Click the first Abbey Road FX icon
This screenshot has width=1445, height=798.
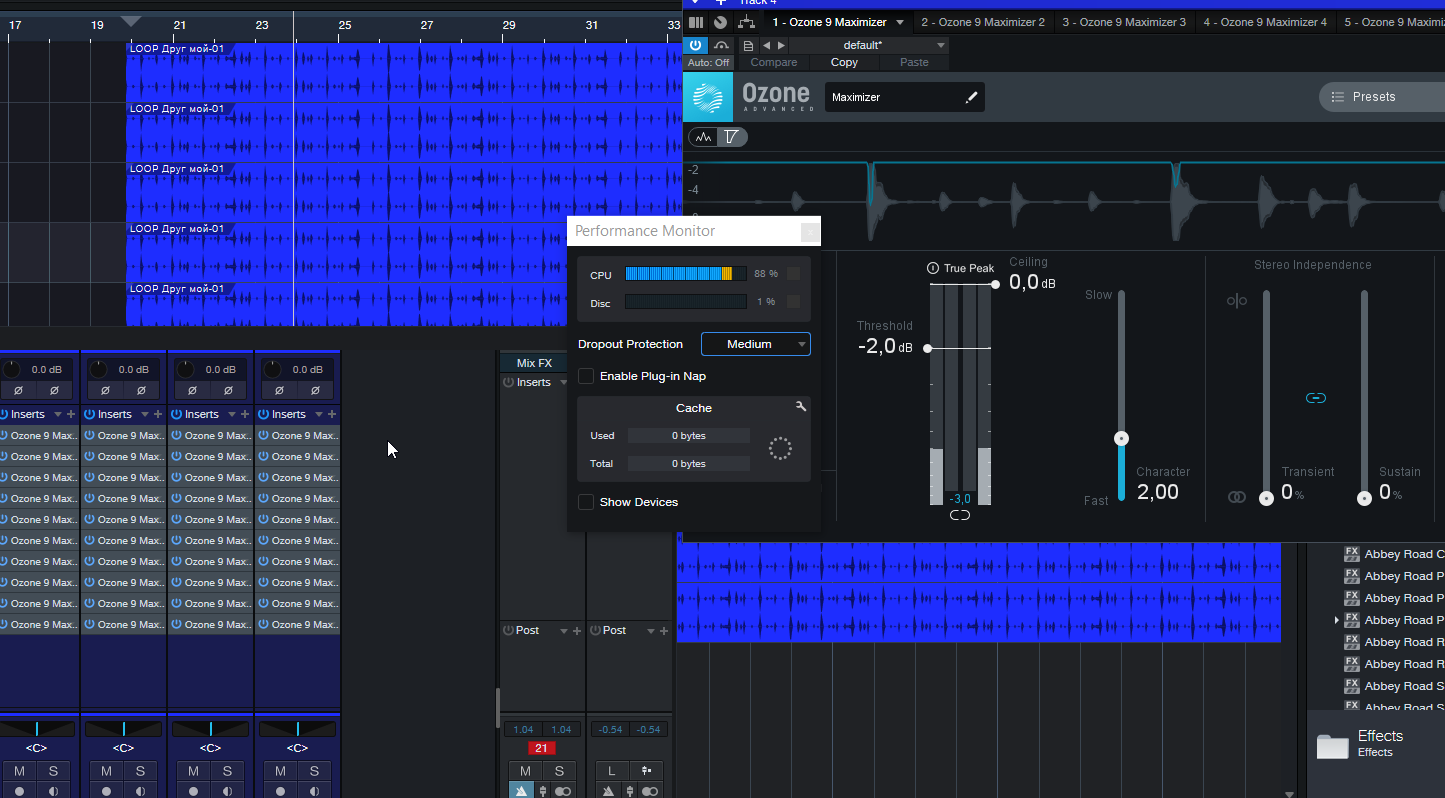(x=1352, y=554)
